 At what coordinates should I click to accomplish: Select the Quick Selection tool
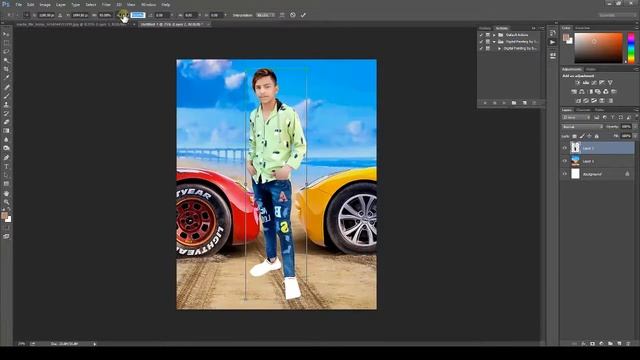coord(6,60)
